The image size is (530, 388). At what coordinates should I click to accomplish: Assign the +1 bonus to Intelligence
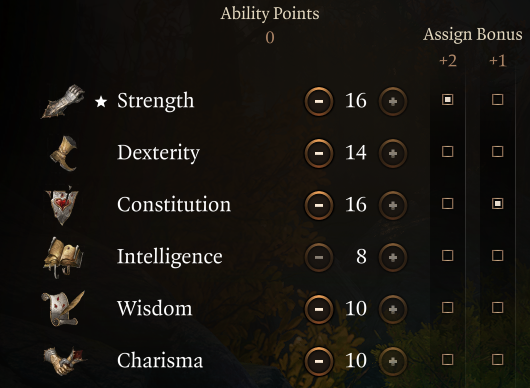pyautogui.click(x=498, y=256)
